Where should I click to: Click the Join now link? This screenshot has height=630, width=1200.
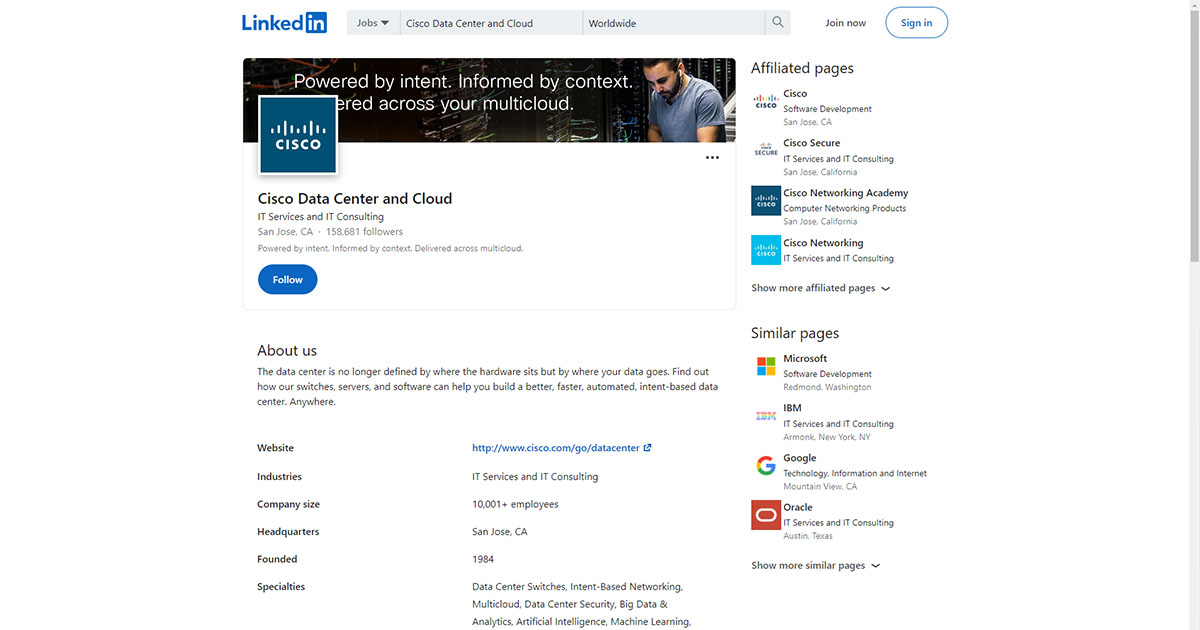pos(845,21)
